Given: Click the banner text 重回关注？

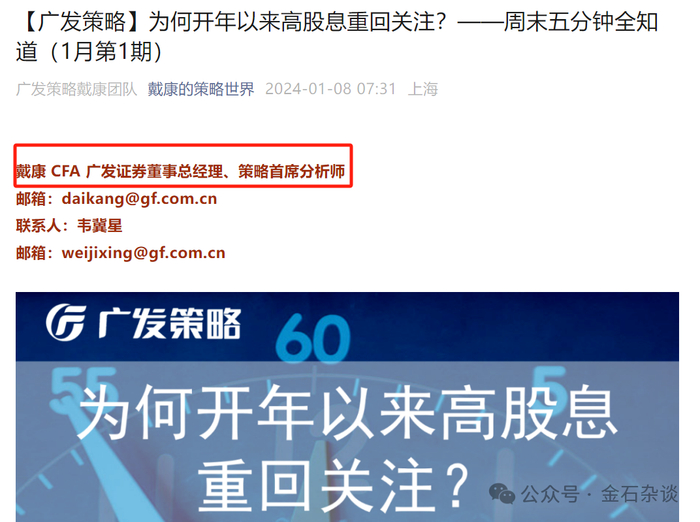Looking at the screenshot, I should click(333, 486).
